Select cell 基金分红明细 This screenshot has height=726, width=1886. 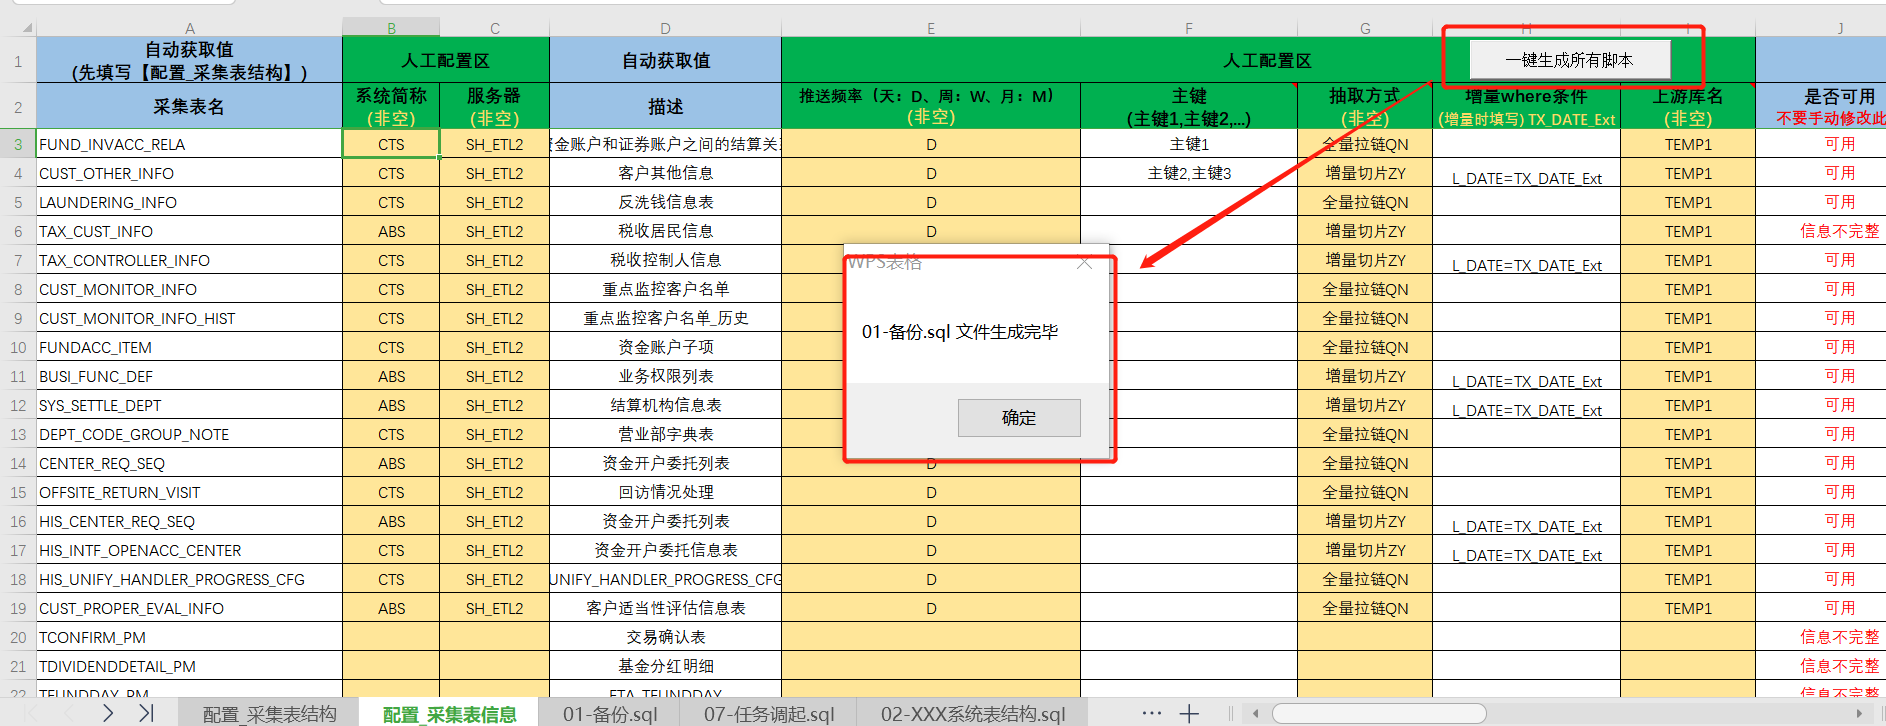pos(665,666)
